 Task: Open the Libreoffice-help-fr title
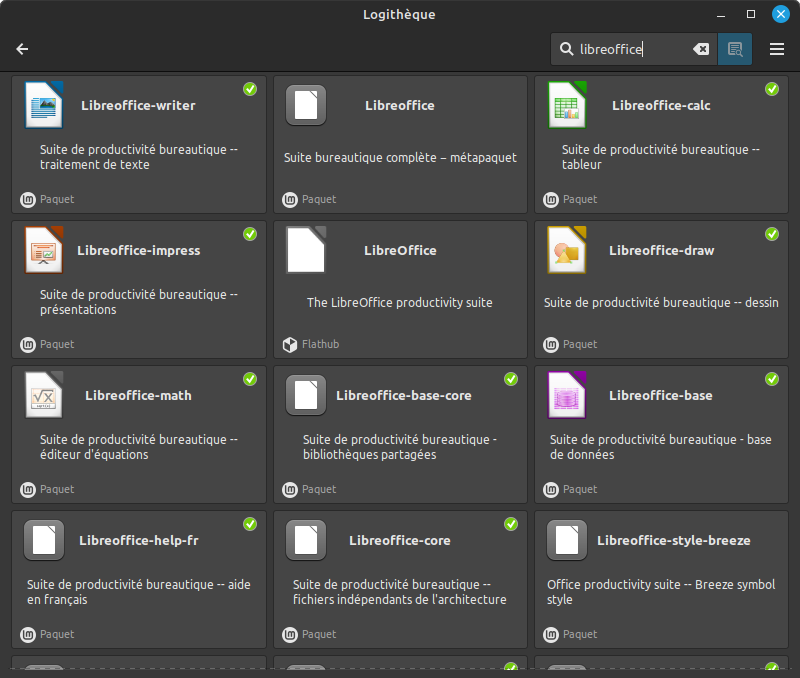pos(139,541)
